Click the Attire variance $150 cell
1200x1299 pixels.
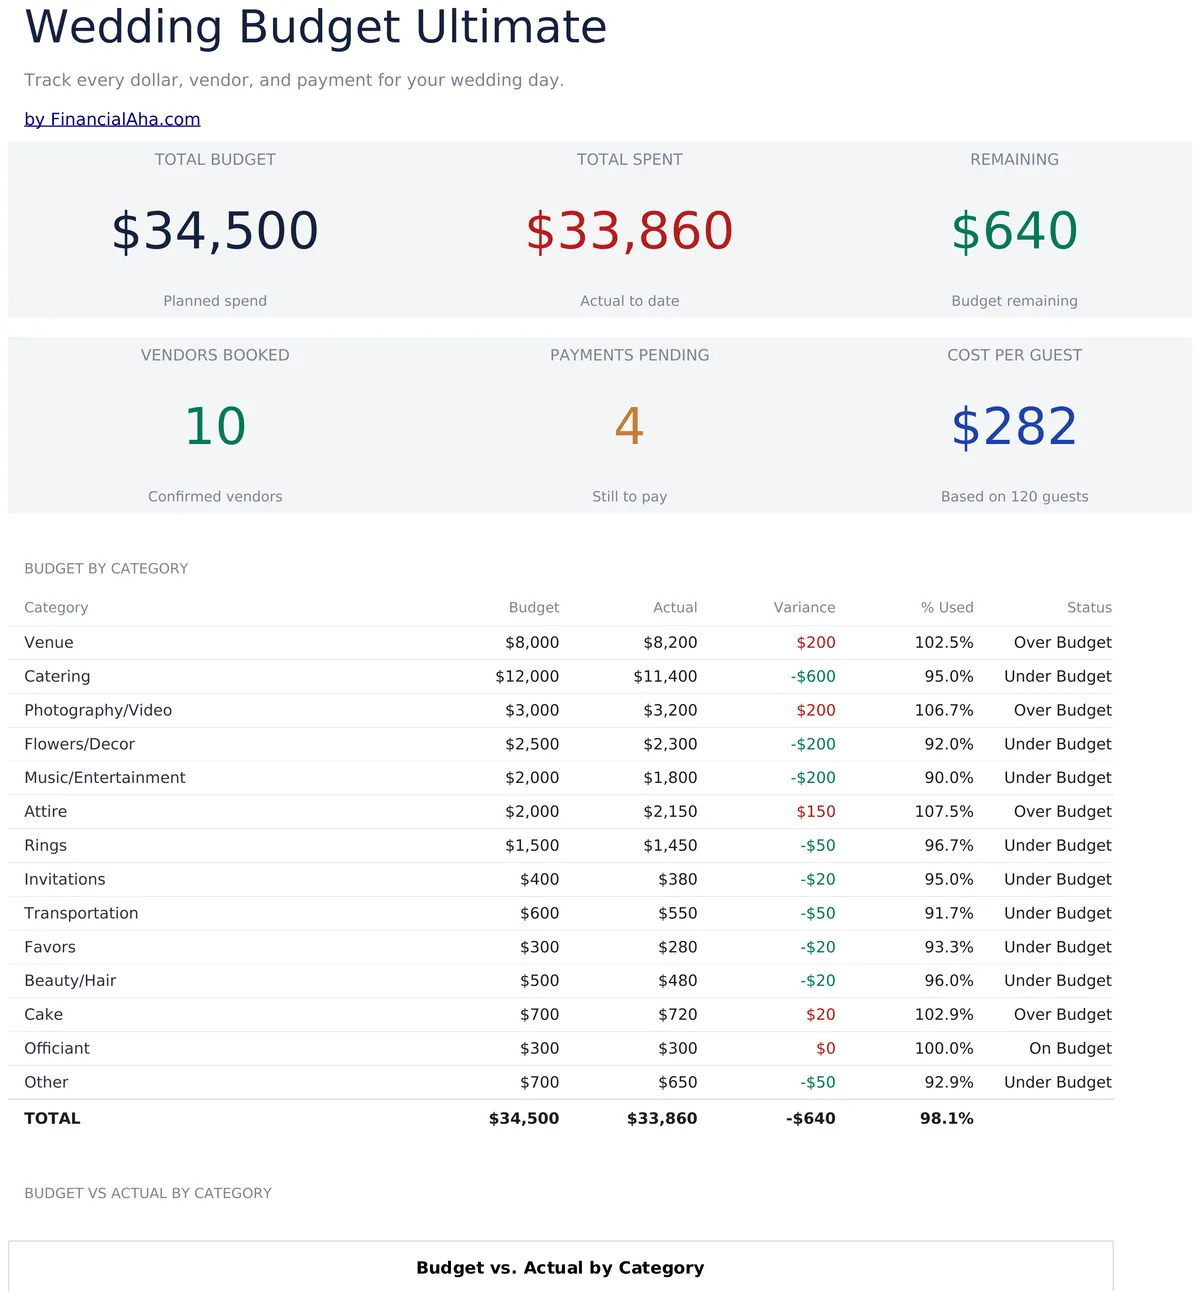click(816, 811)
